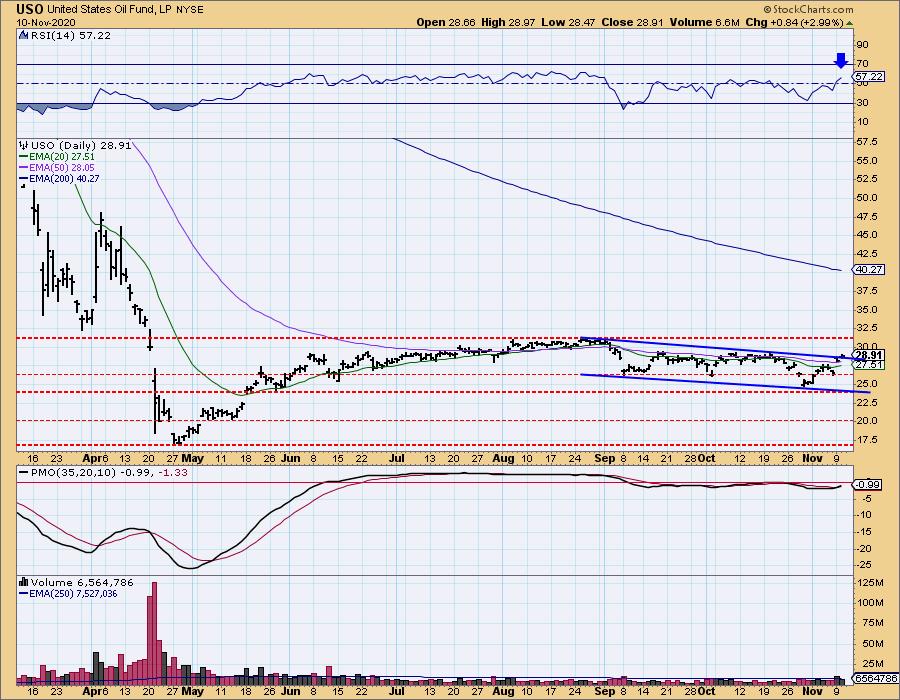Click 'Jun' on the price chart date axis
900x700 pixels.
click(290, 458)
